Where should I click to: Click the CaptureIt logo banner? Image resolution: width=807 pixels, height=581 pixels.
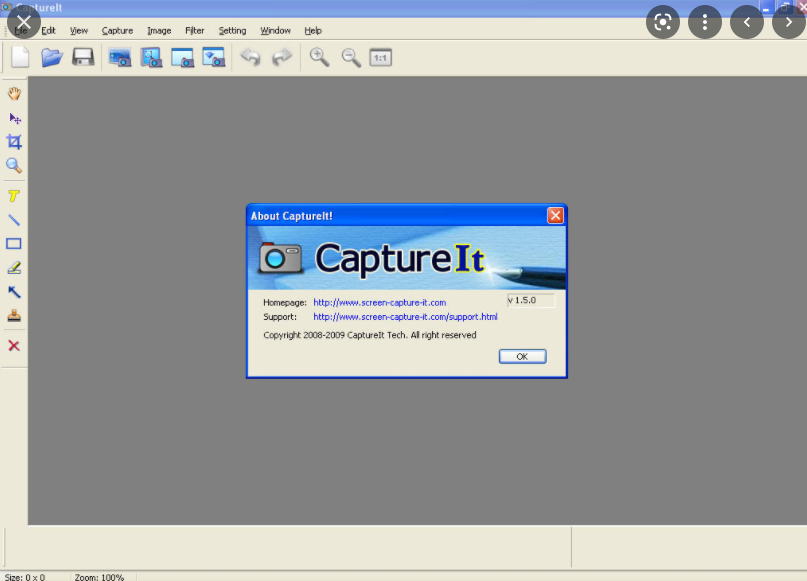[x=407, y=258]
